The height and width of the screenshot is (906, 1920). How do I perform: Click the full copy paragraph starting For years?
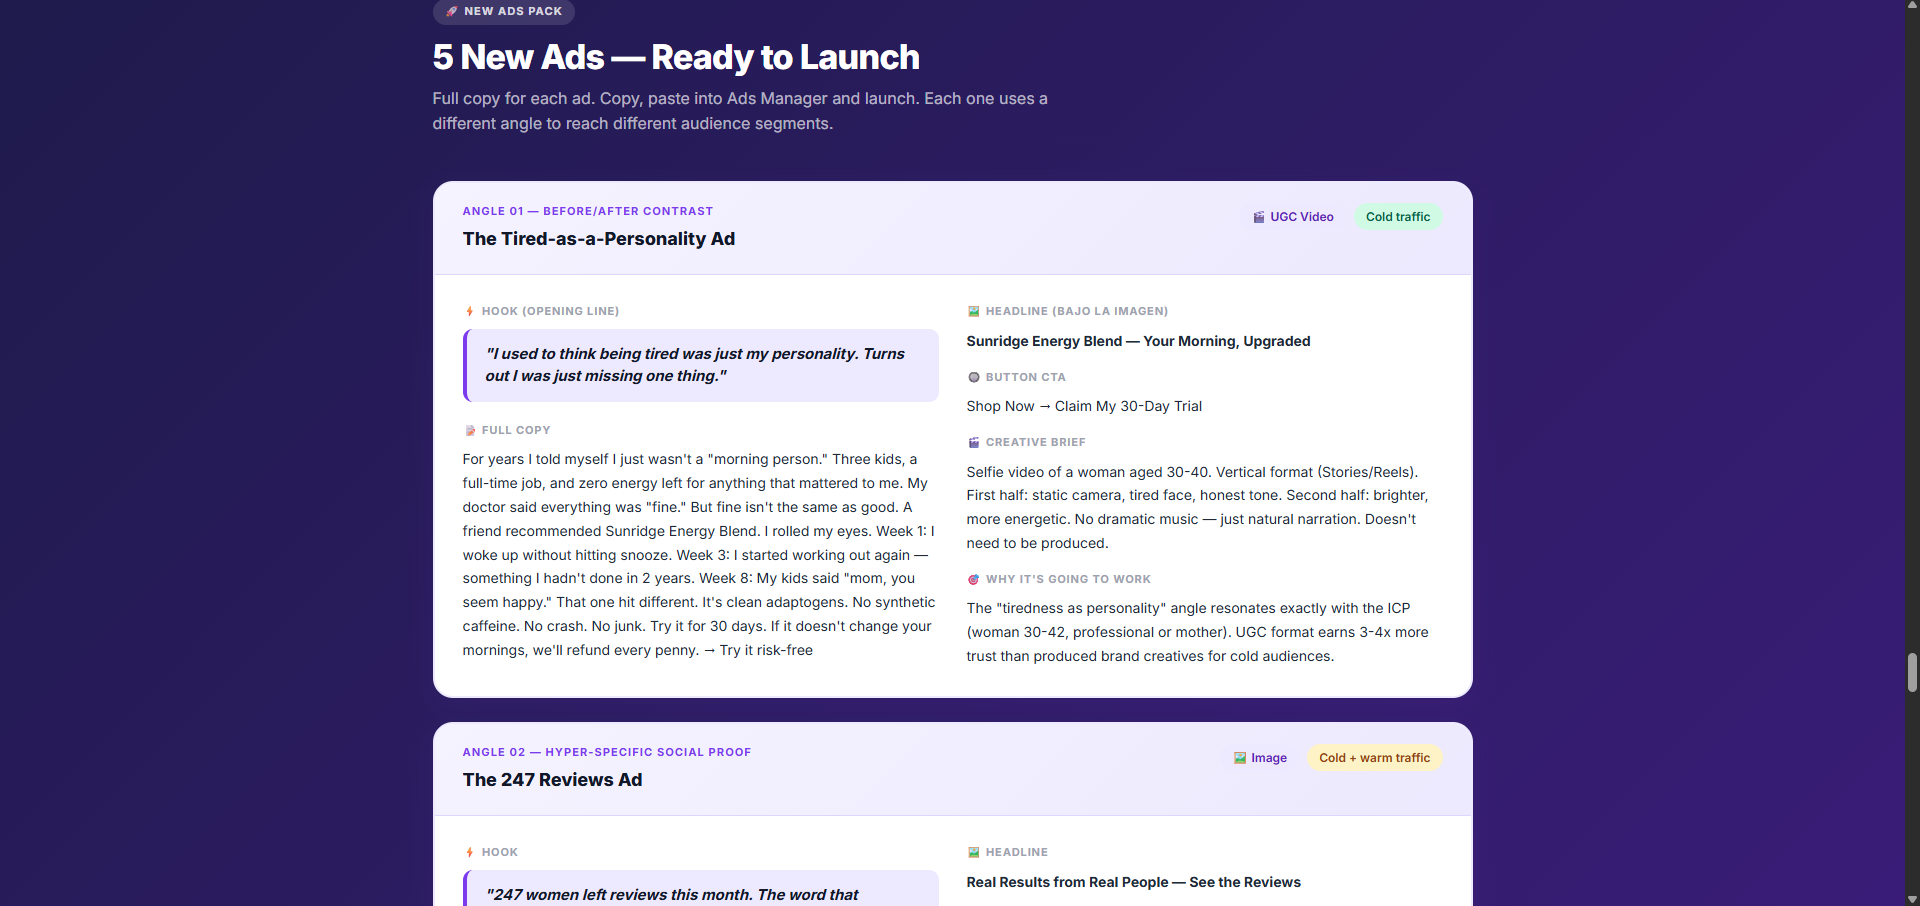point(699,554)
